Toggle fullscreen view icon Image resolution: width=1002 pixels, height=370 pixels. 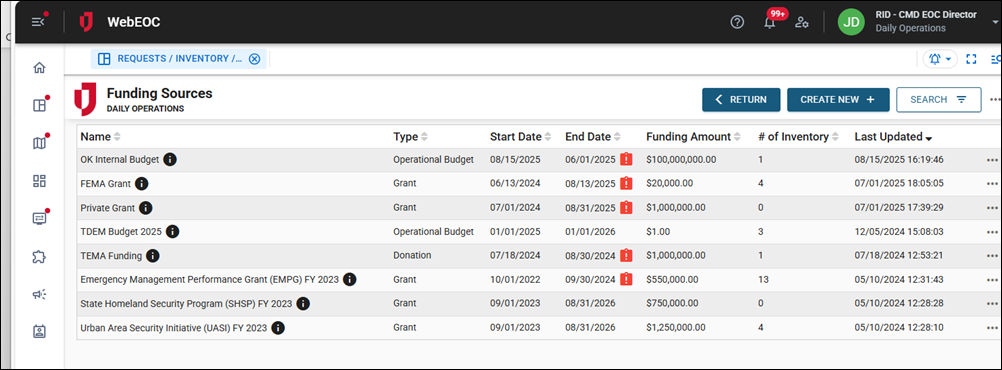tap(971, 59)
